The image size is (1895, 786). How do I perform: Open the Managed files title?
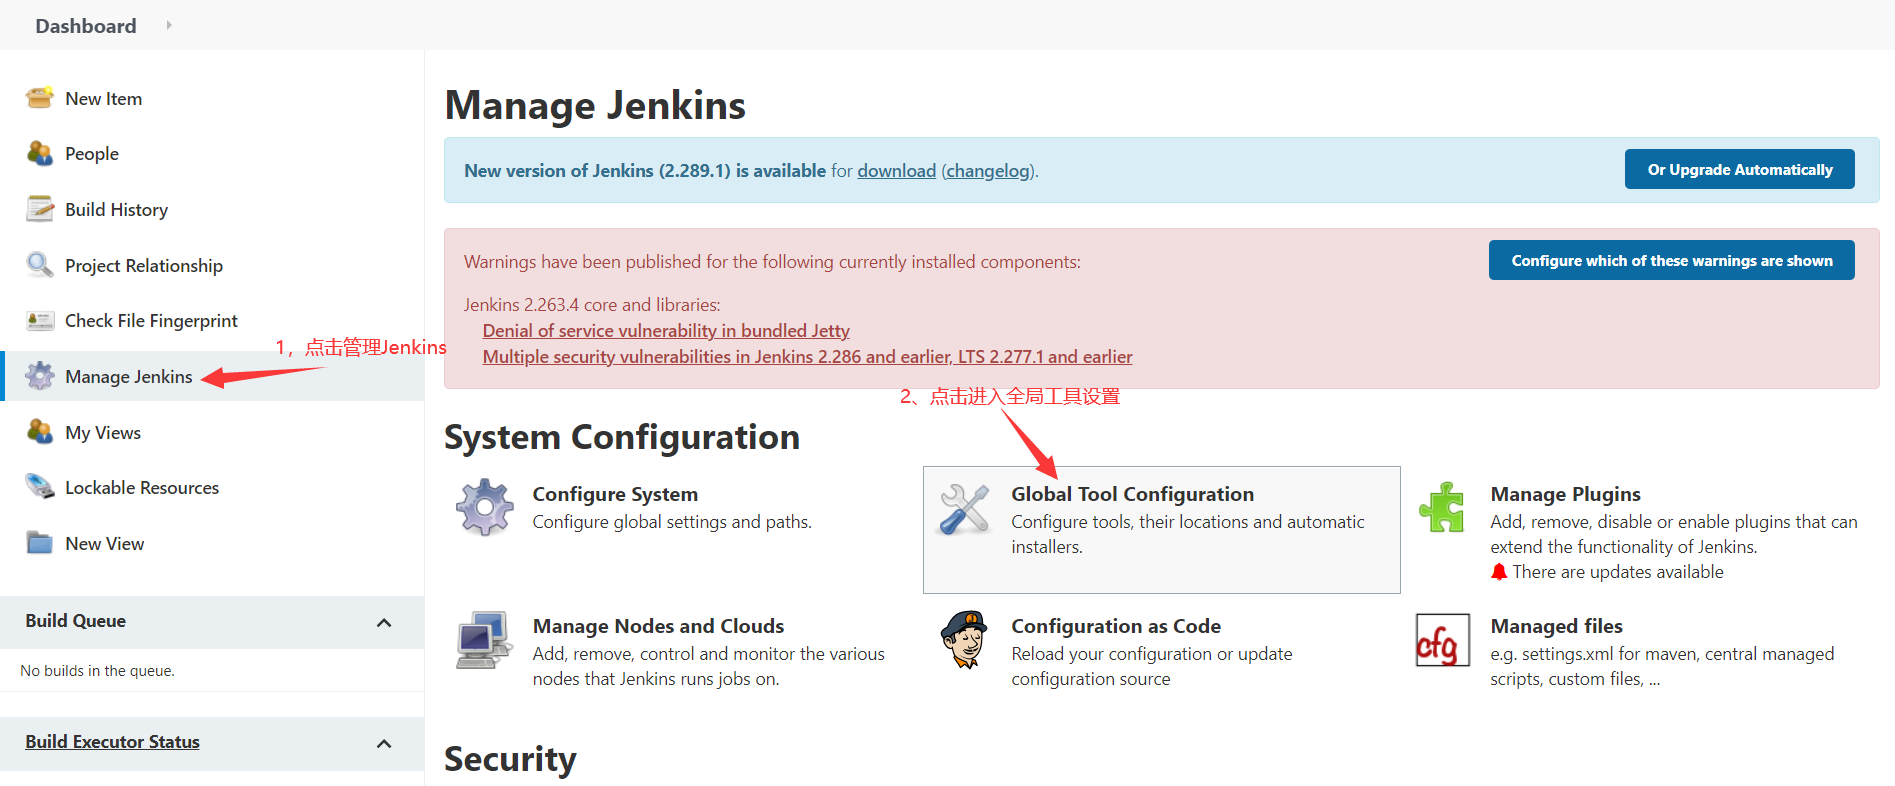[1556, 626]
